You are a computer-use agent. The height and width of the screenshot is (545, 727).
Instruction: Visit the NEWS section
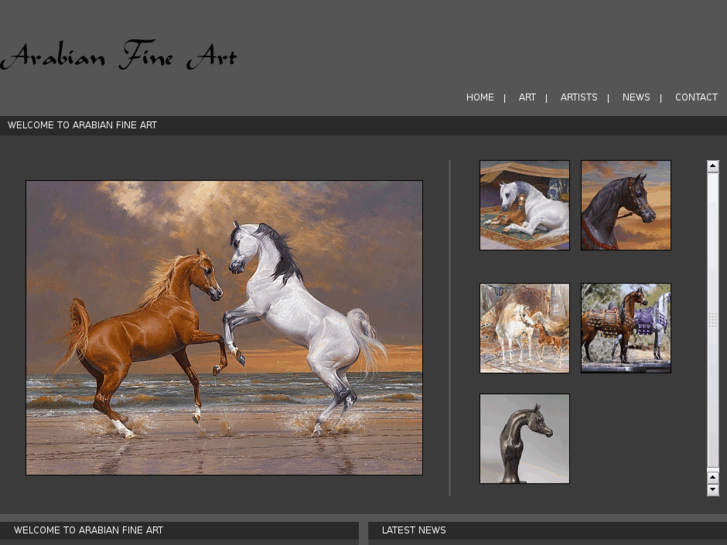[x=636, y=97]
